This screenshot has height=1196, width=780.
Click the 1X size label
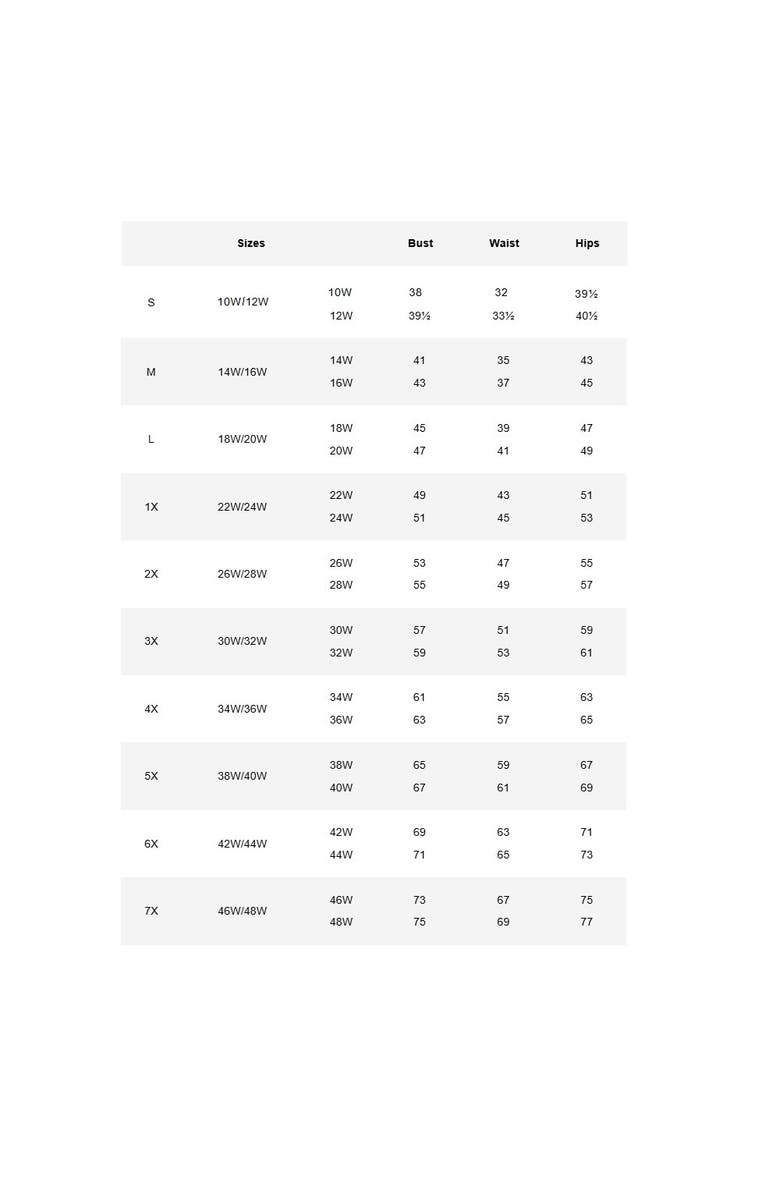[x=151, y=507]
